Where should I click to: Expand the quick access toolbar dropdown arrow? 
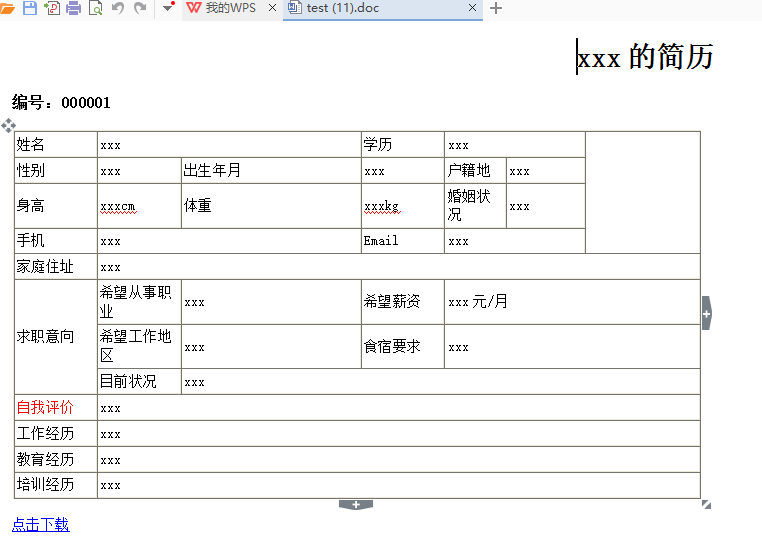(x=167, y=8)
